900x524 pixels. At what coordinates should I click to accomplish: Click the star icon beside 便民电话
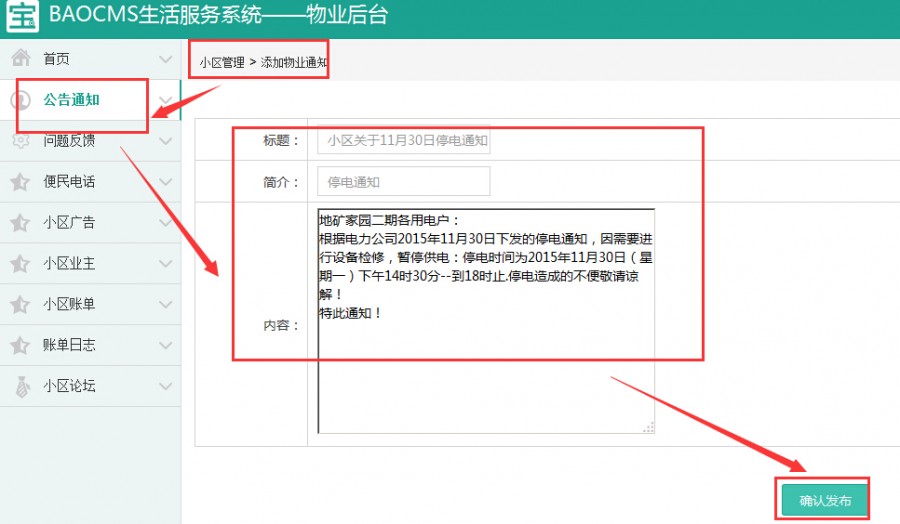pos(20,181)
